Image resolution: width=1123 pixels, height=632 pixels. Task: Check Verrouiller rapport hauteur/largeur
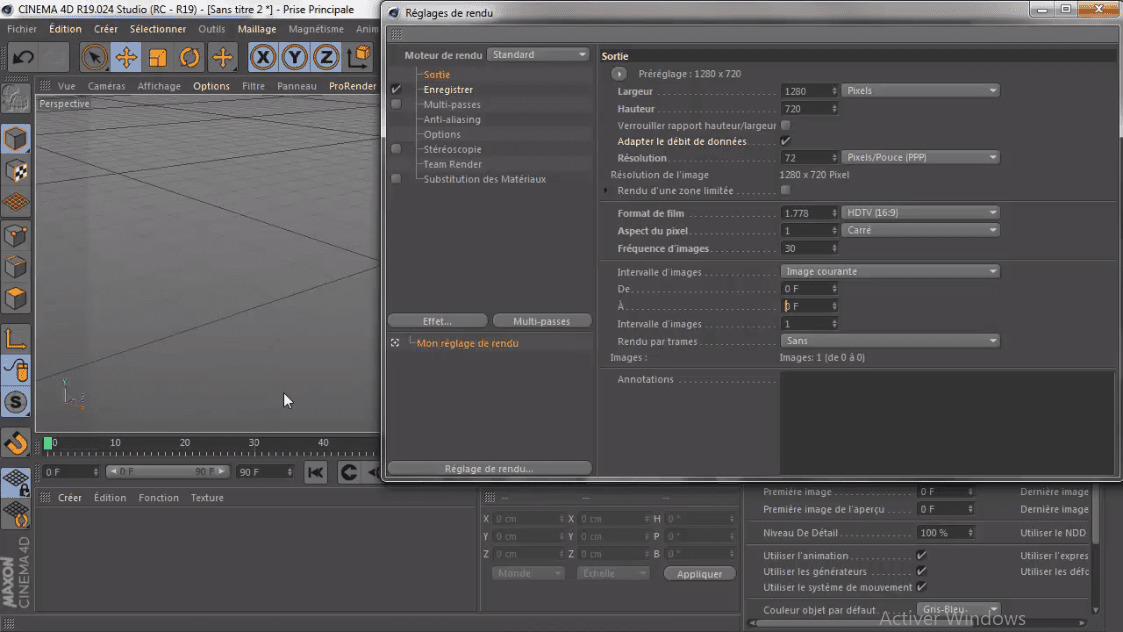[786, 125]
